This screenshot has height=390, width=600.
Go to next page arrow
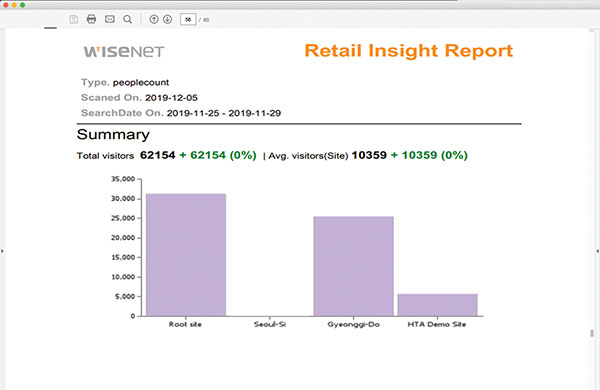pos(168,19)
